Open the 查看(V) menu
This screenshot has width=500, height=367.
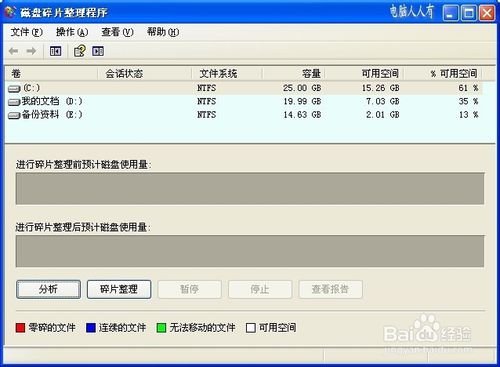pyautogui.click(x=117, y=32)
